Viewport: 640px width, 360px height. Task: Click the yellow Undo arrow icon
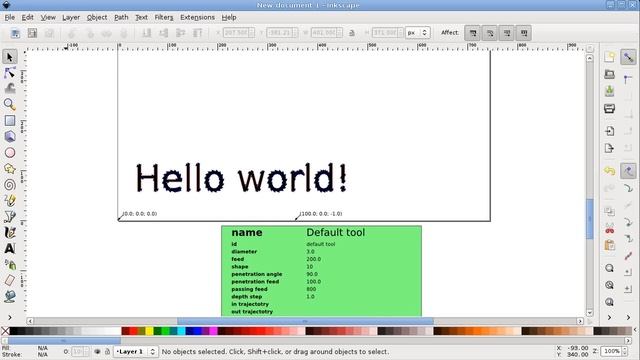(609, 171)
